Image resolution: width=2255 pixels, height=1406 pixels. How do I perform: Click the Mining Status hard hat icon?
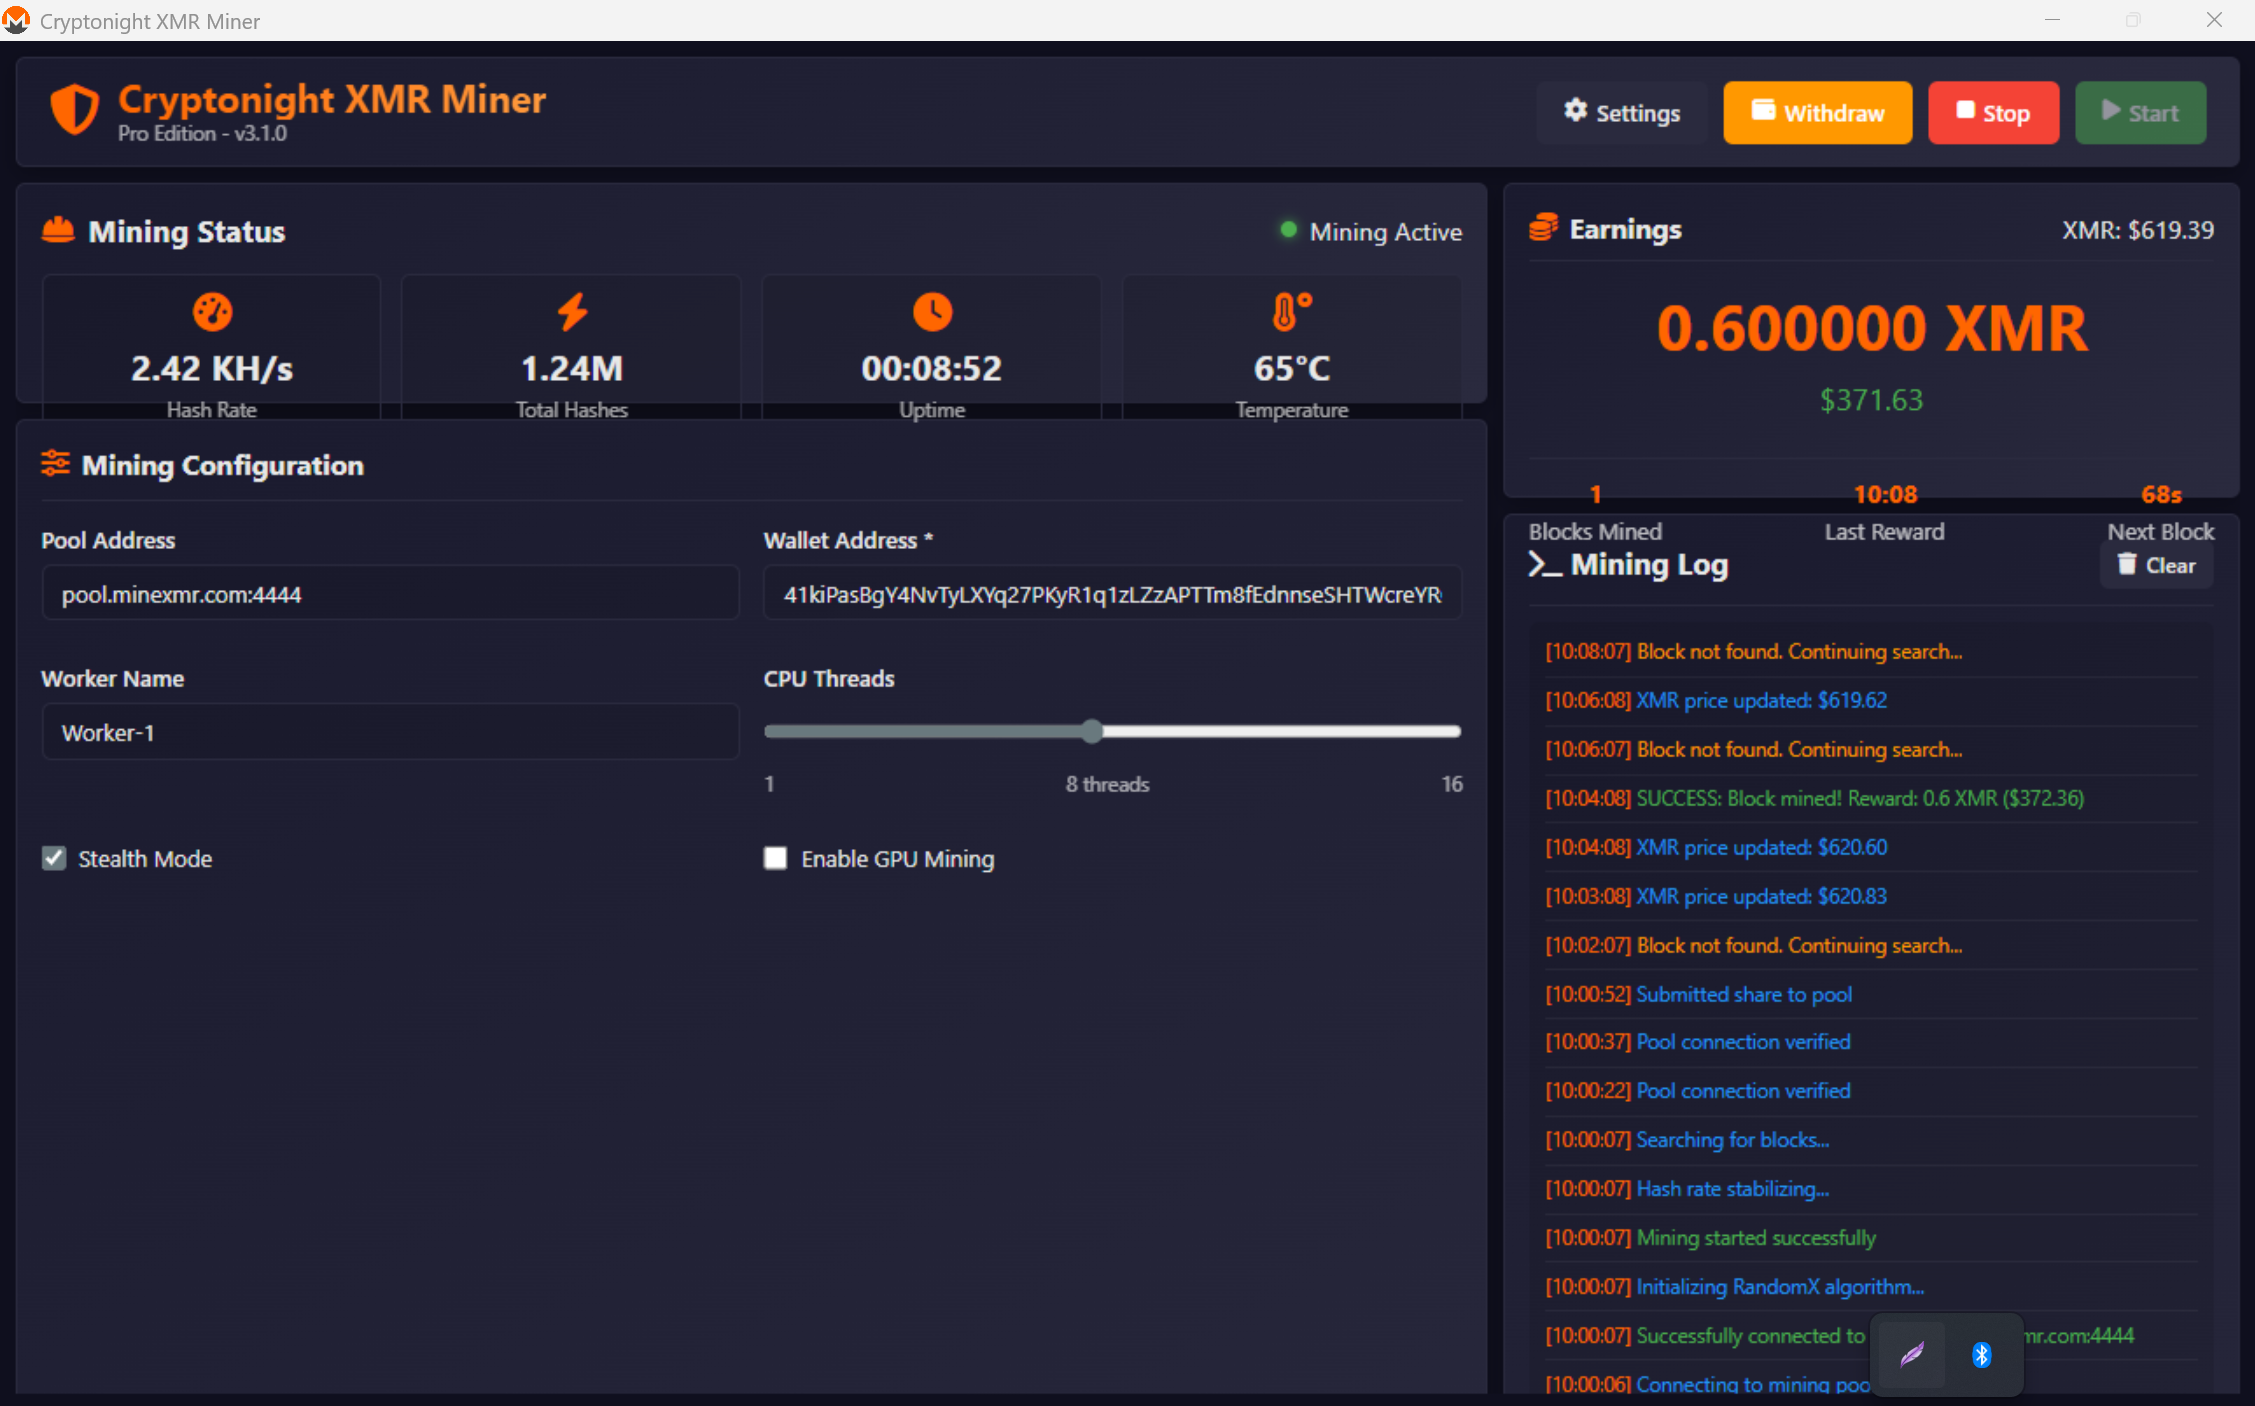pyautogui.click(x=58, y=230)
